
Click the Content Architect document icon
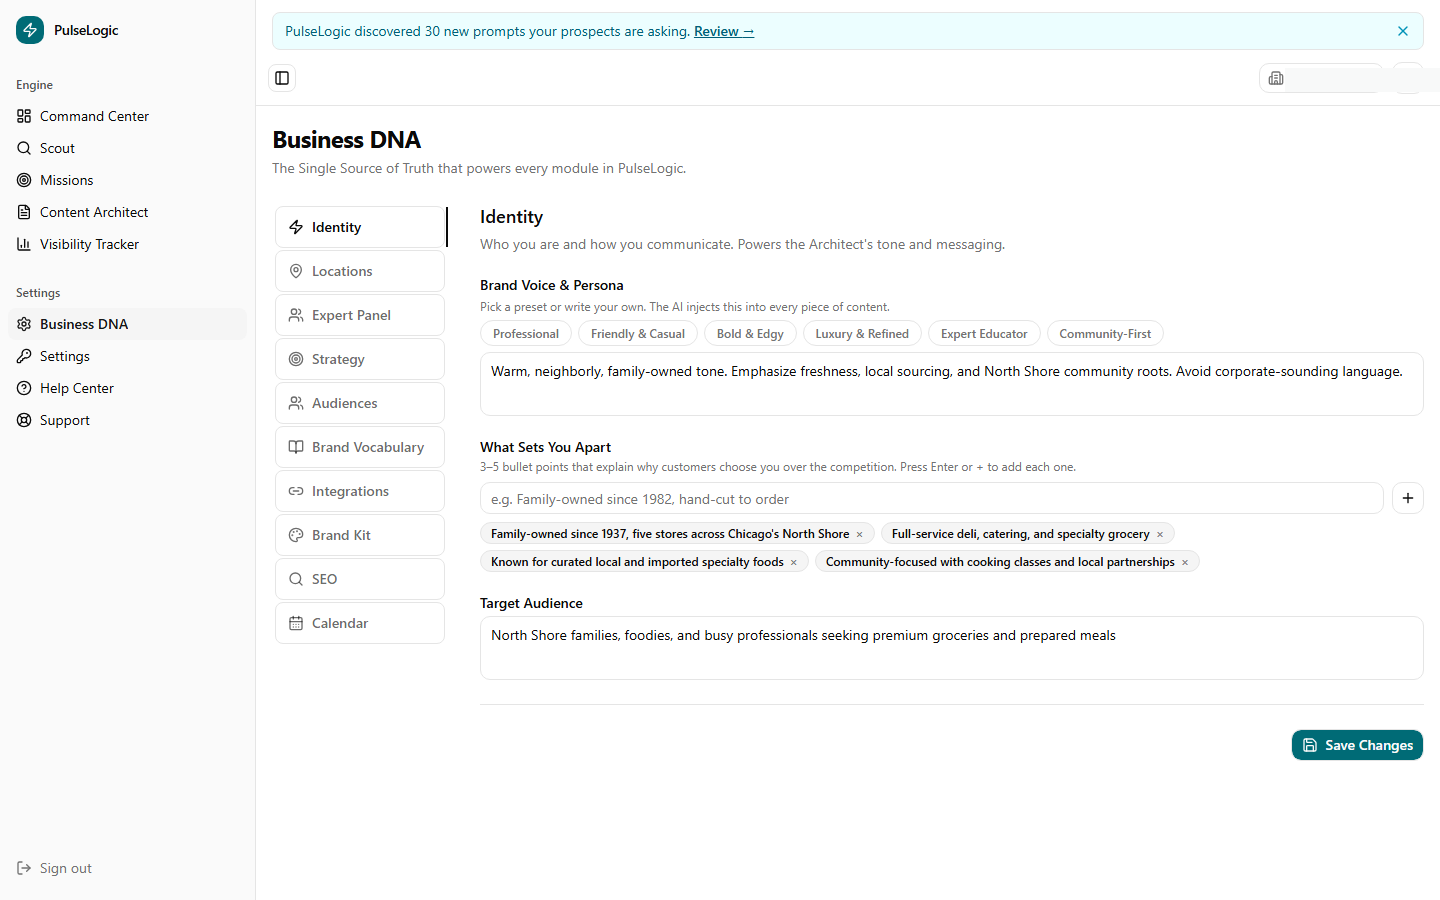point(24,212)
